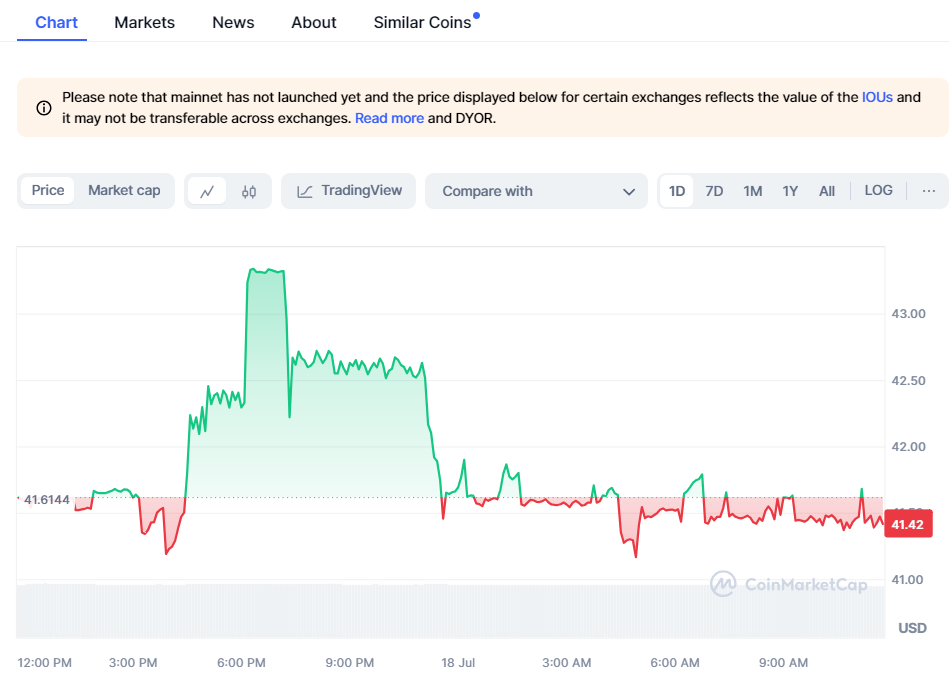Click the three-dots more options icon
Screen dimensions: 949x683
point(929,191)
